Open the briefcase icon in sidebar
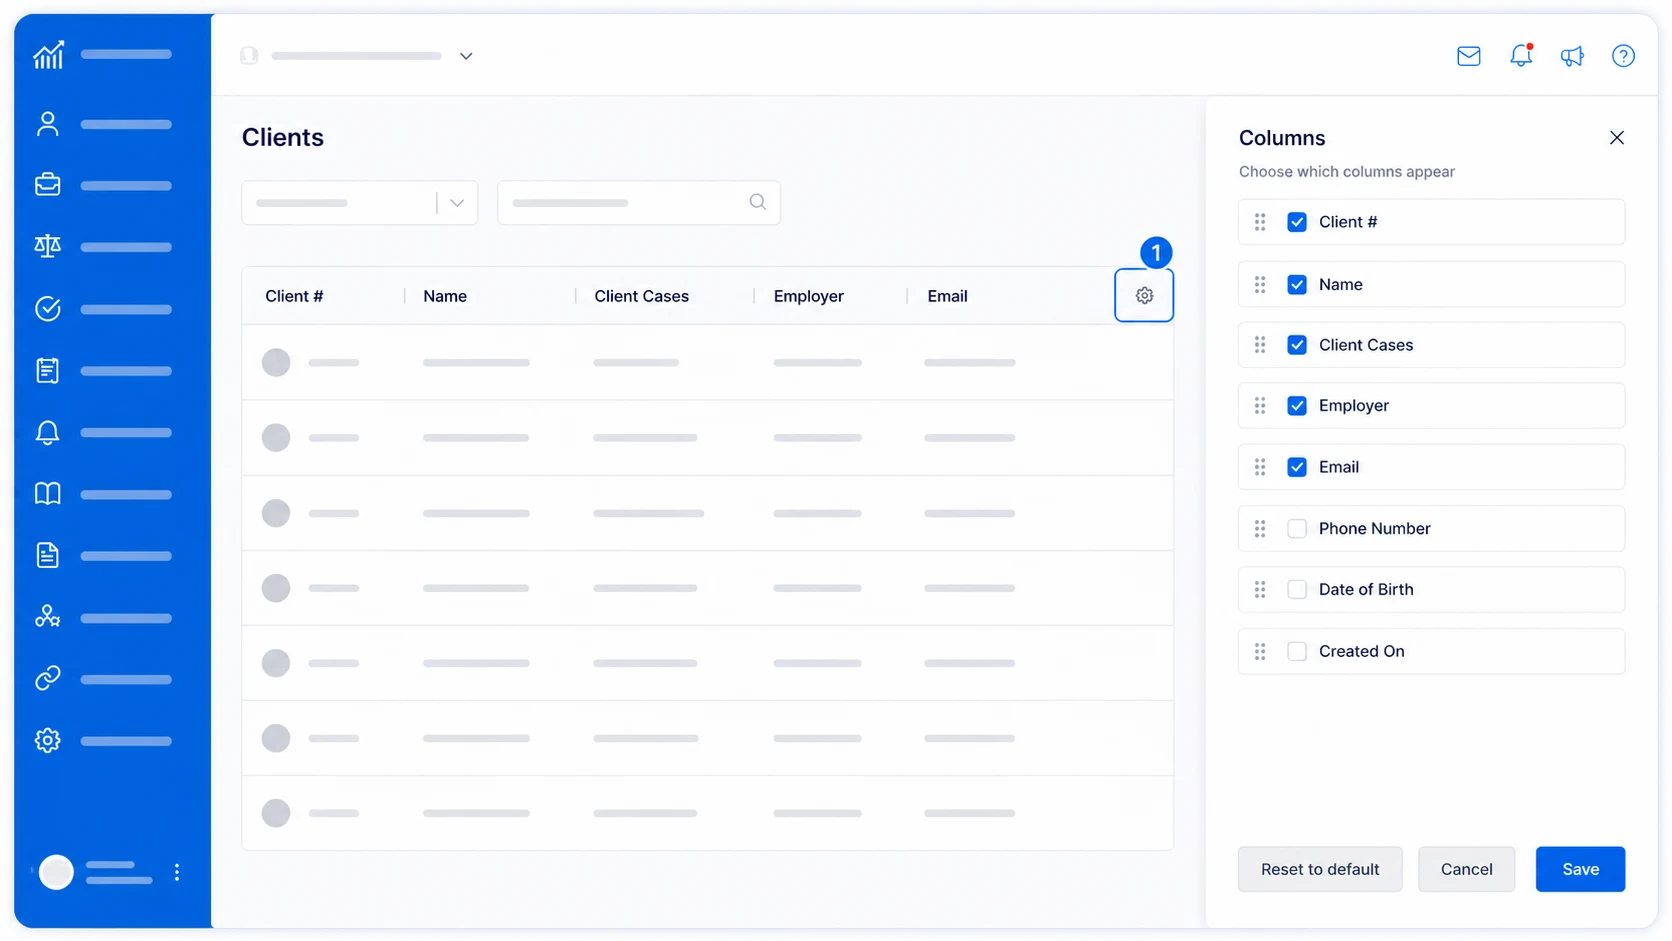Image resolution: width=1672 pixels, height=941 pixels. 48,185
